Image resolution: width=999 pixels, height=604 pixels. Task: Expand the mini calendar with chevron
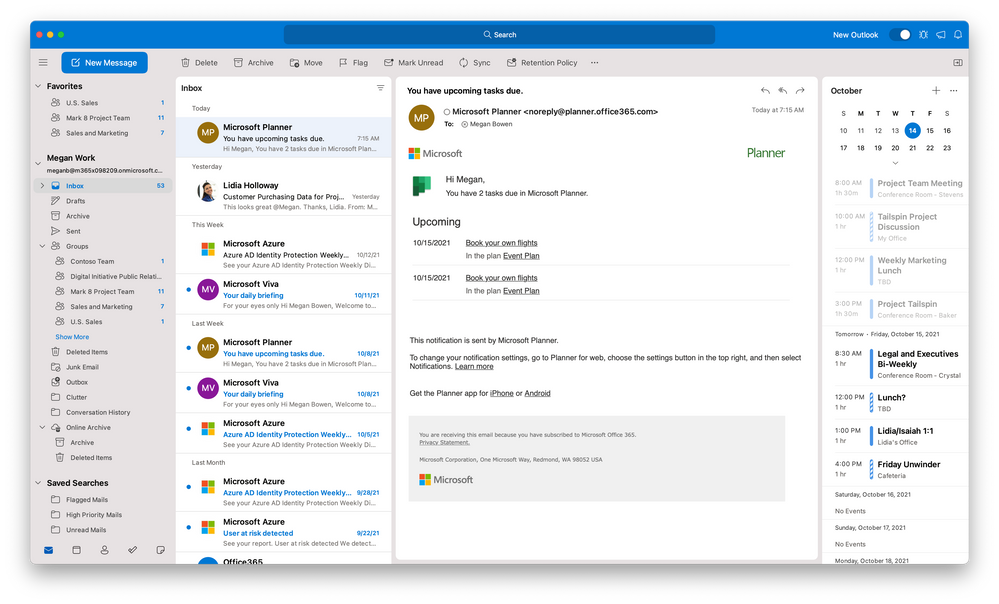pyautogui.click(x=895, y=163)
